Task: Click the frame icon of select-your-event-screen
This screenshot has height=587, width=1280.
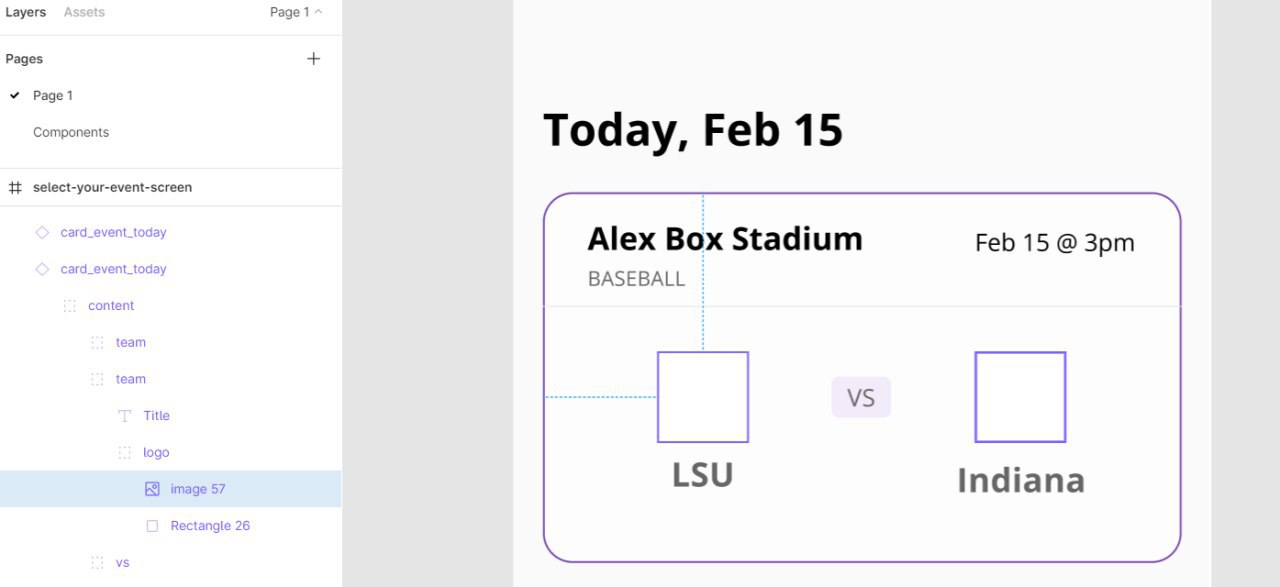Action: coord(15,187)
